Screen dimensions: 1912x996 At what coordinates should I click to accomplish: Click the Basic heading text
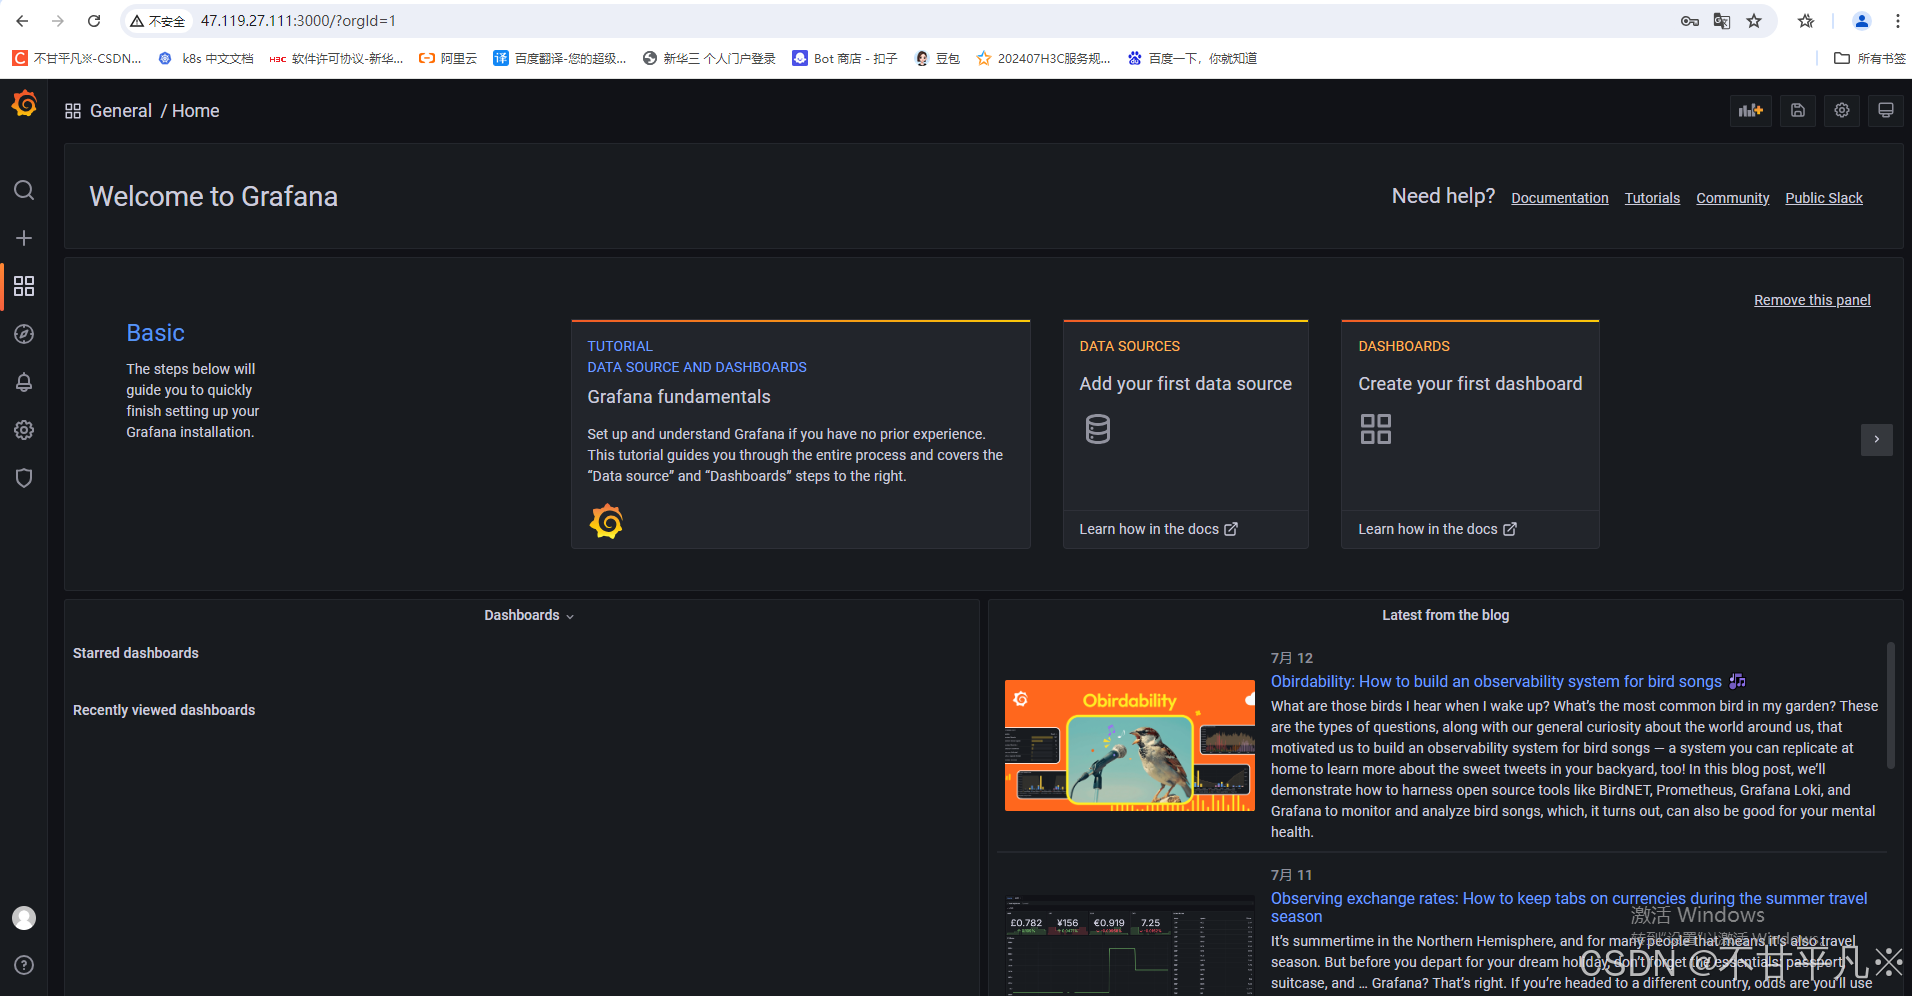click(x=155, y=333)
